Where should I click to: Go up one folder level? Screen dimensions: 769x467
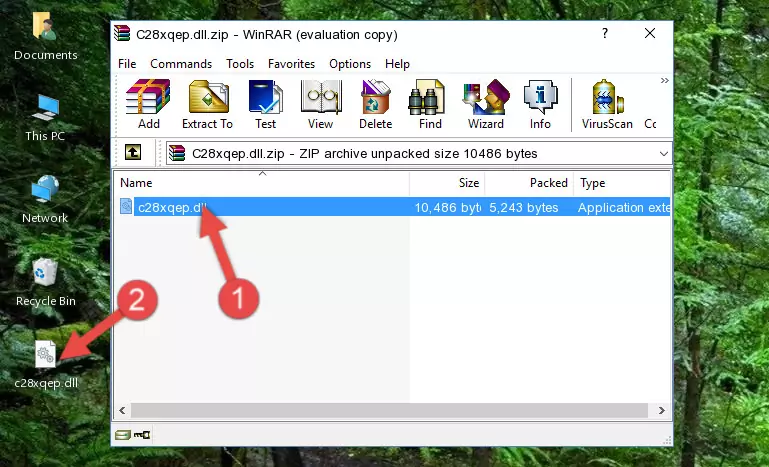click(x=133, y=153)
